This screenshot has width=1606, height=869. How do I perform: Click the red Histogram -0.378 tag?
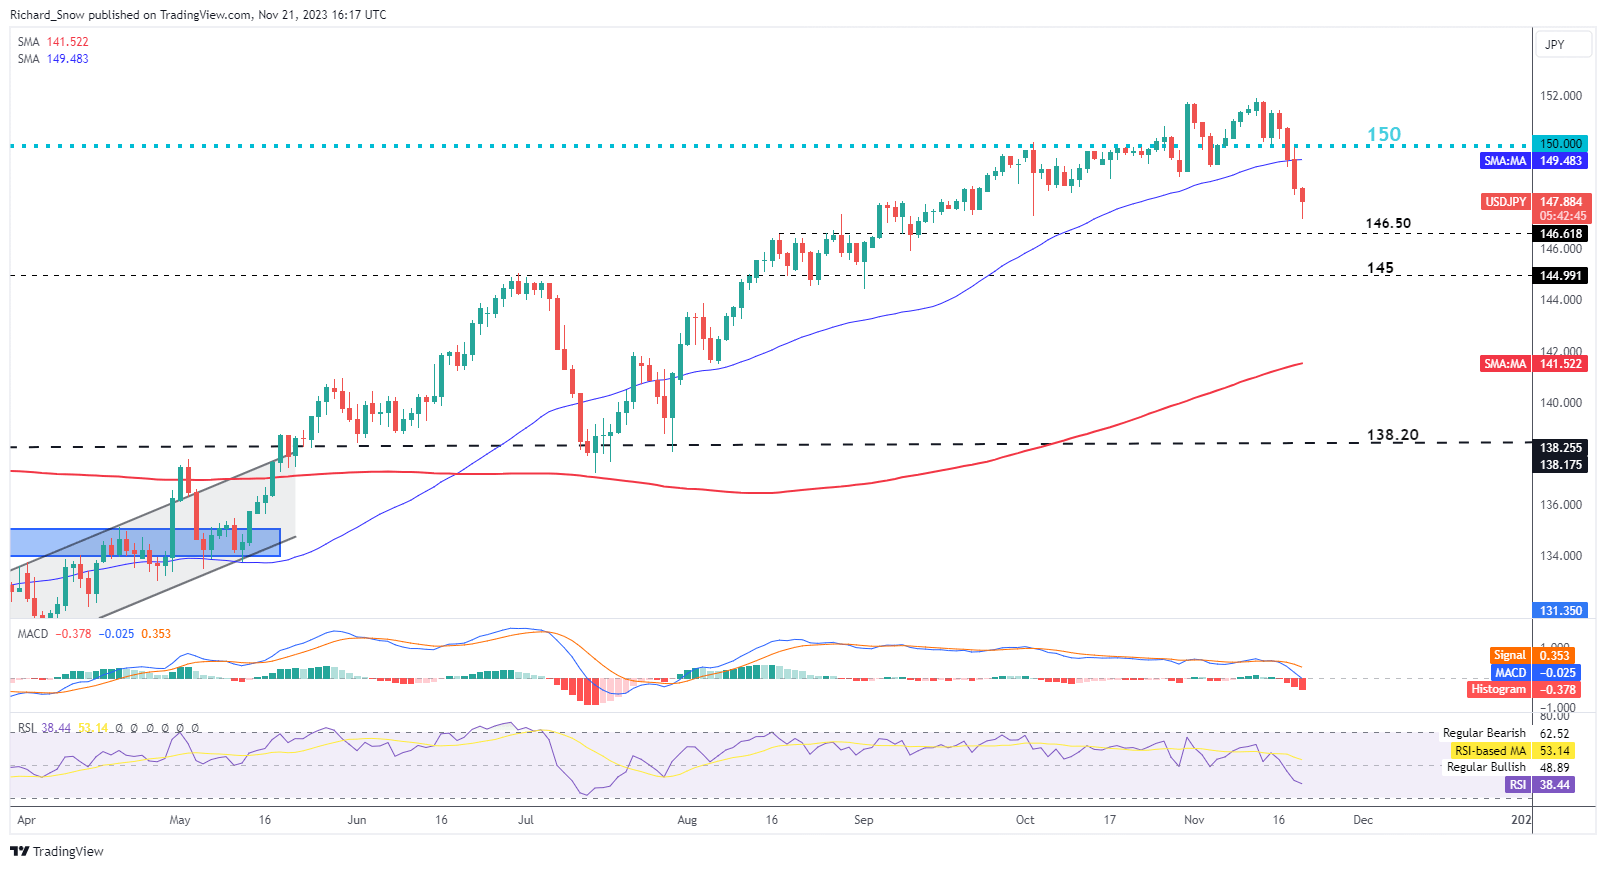click(1522, 690)
